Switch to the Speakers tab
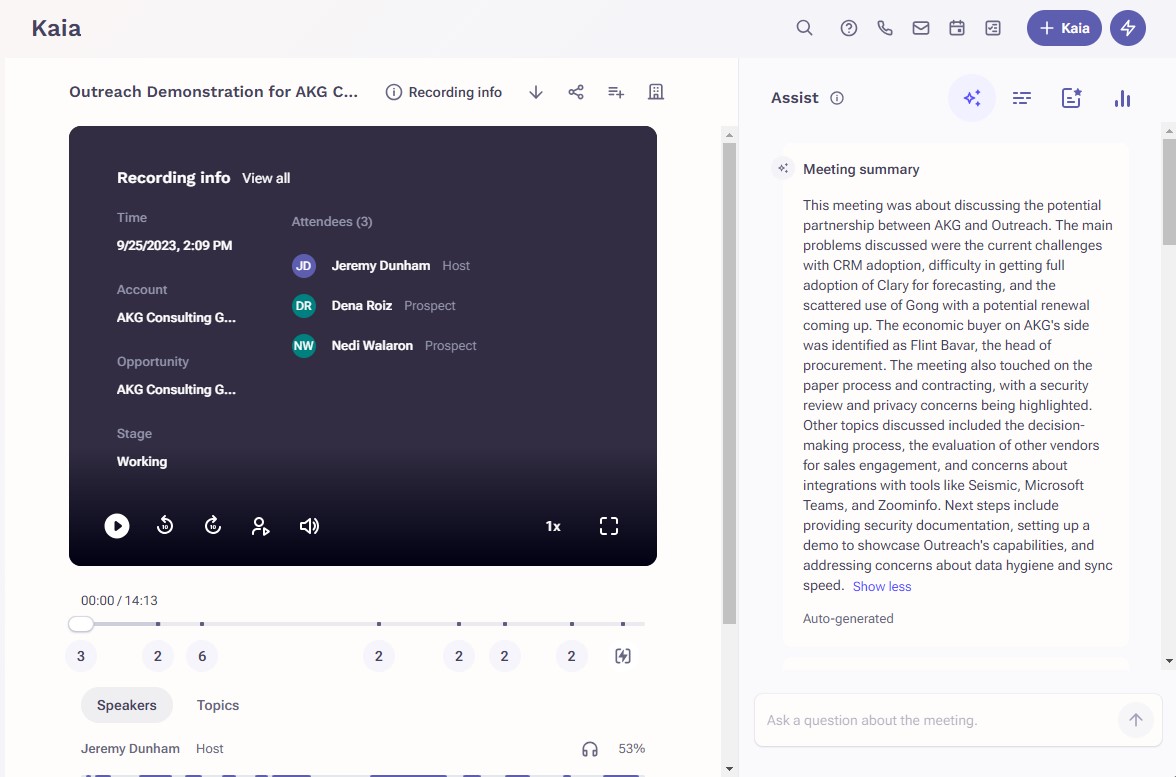Screen dimensions: 1176x777 pyautogui.click(x=127, y=705)
